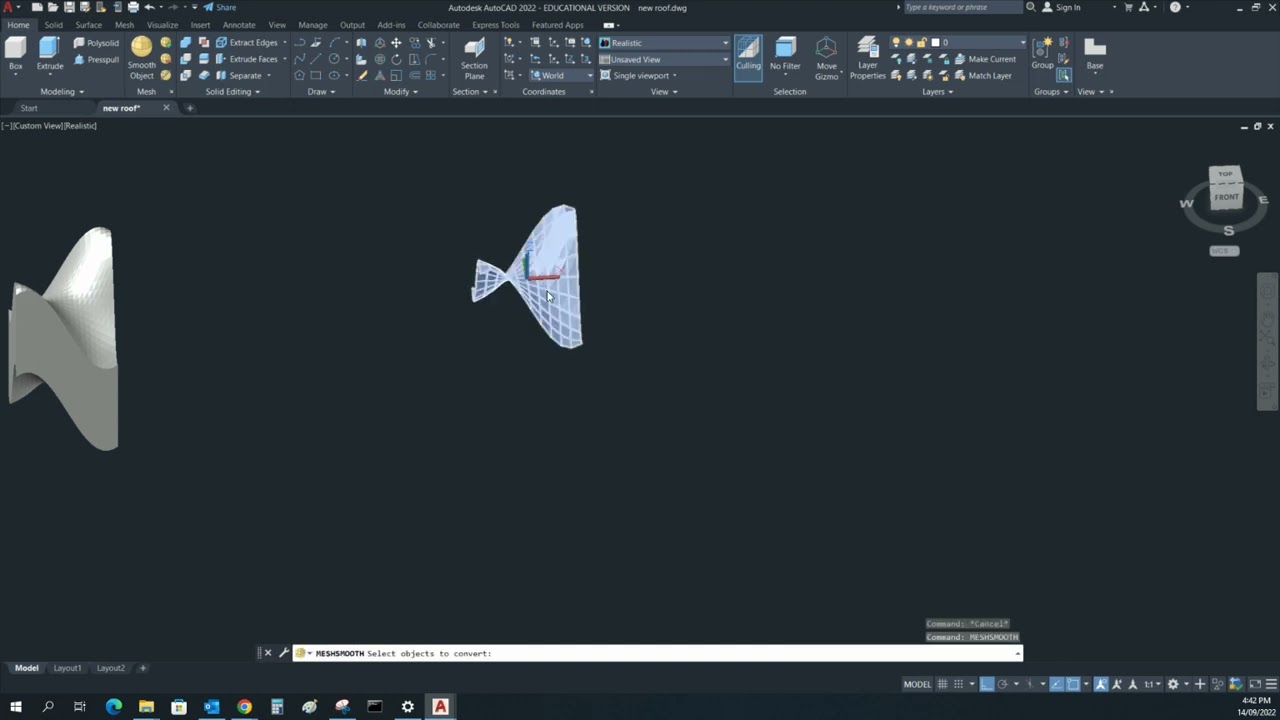Click the S compass direction on ViewCube
This screenshot has height=720, width=1280.
[x=1228, y=230]
